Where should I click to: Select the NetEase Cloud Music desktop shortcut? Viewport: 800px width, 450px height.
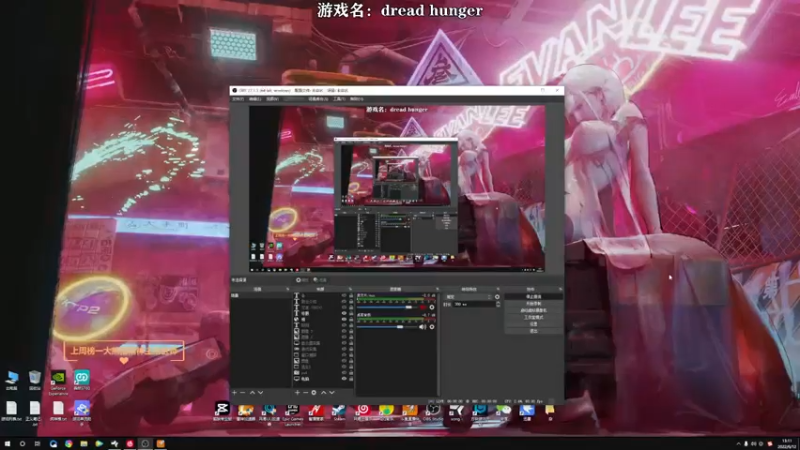tap(363, 412)
